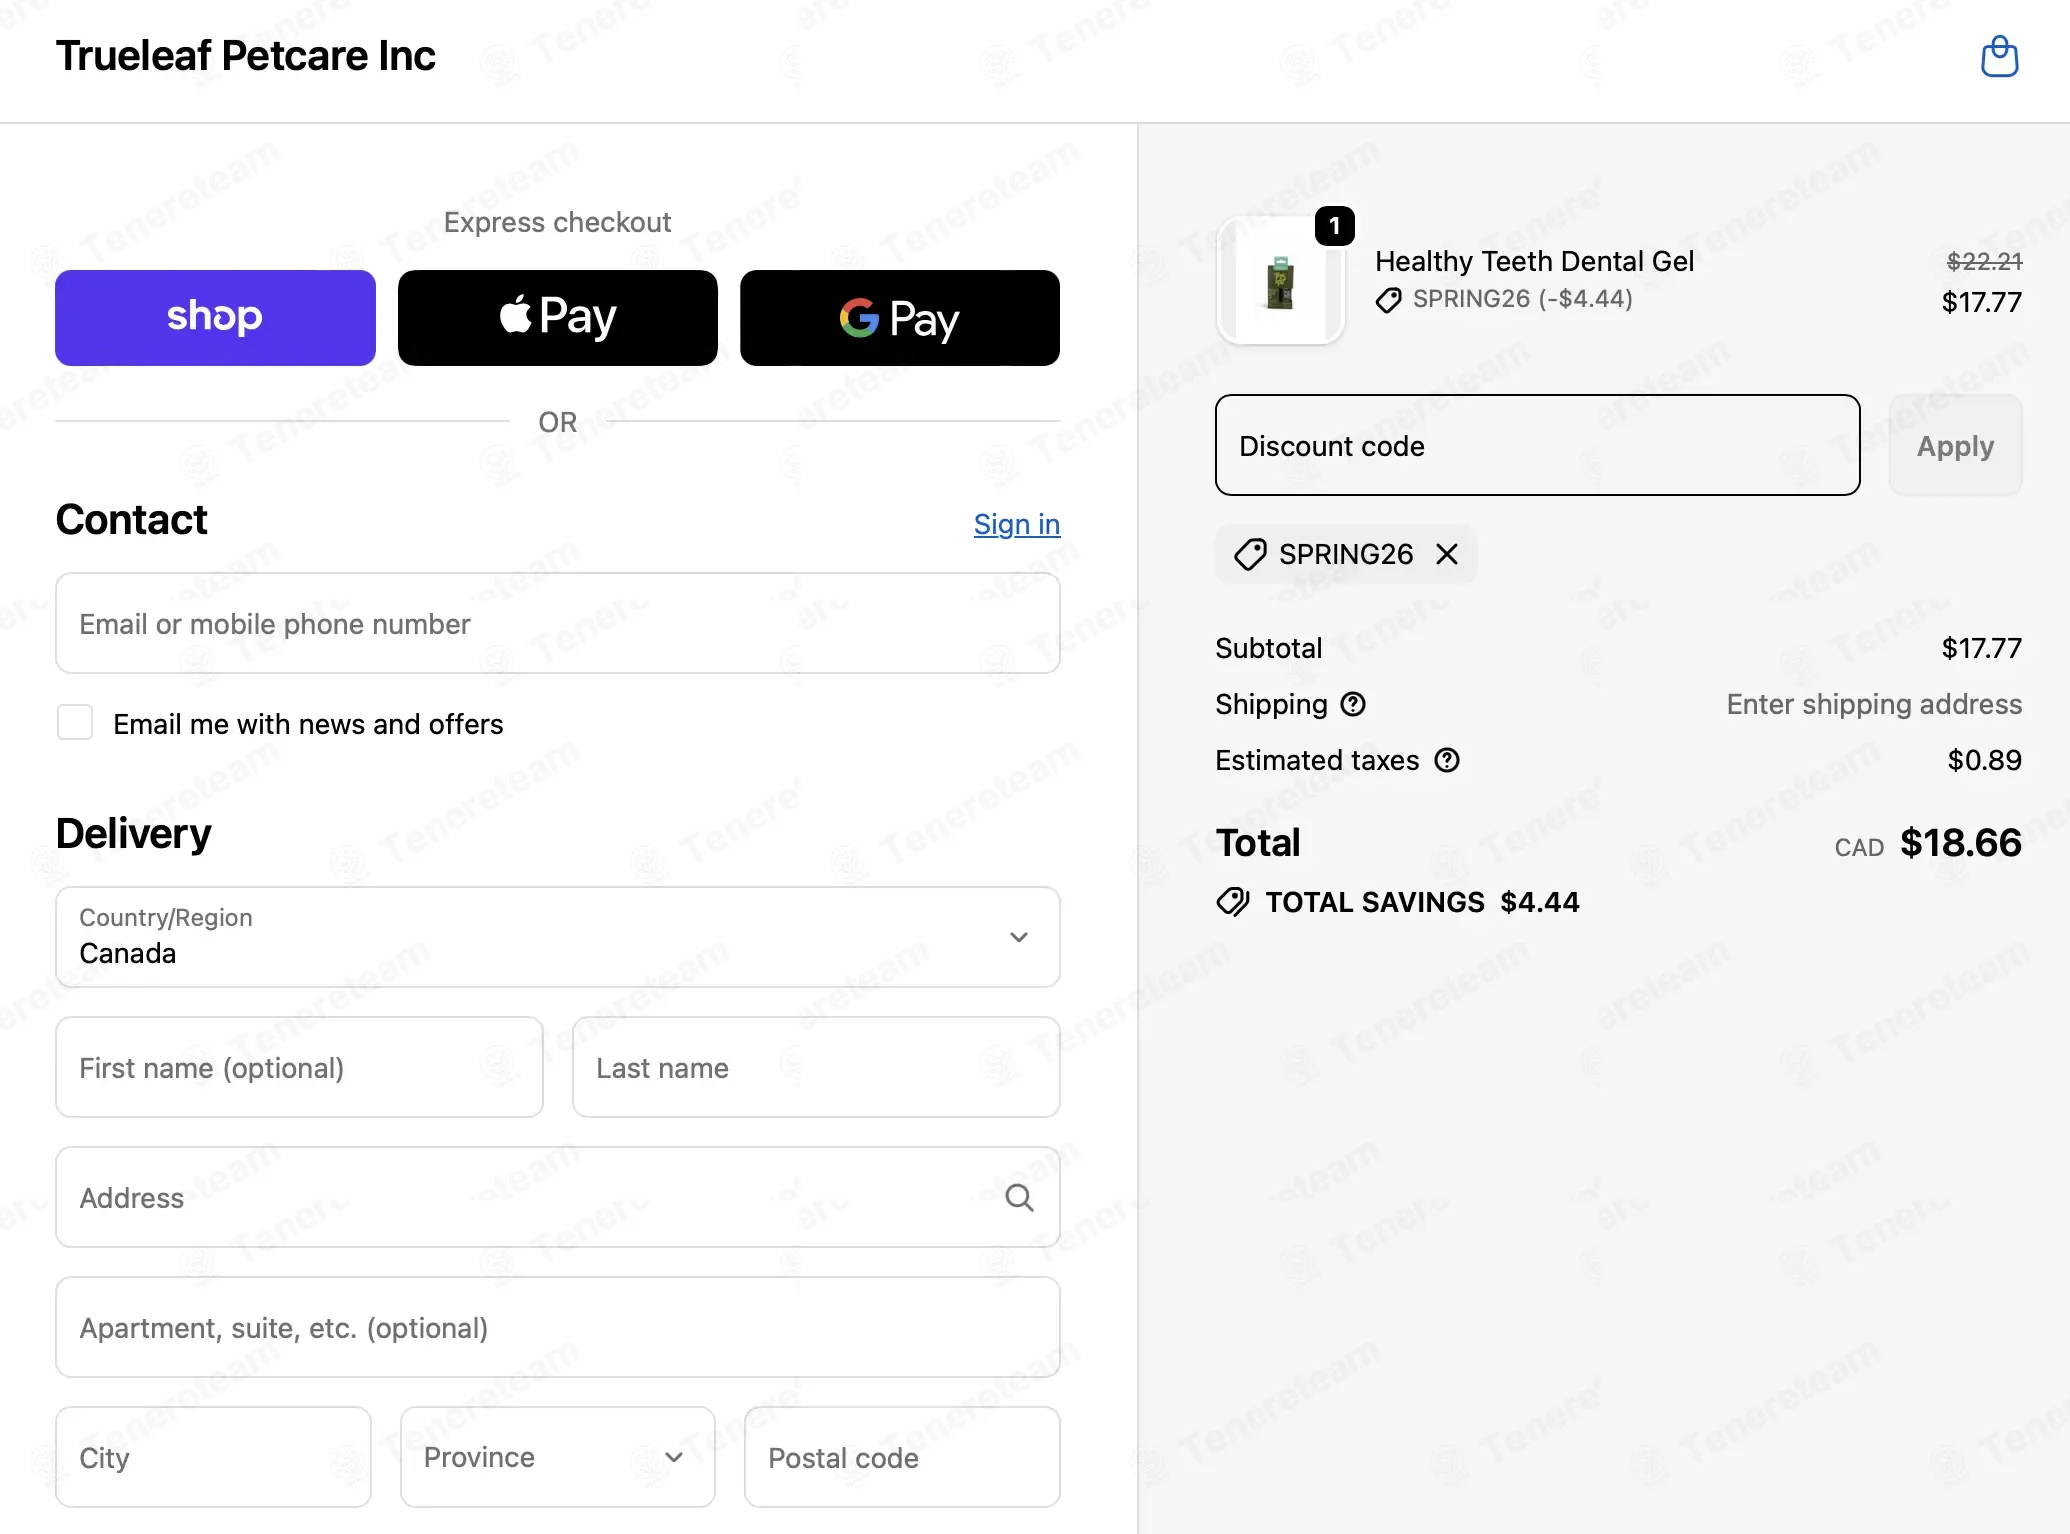Screen dimensions: 2070x1534
Task: Remove the SPRING26 discount code
Action: [x=1447, y=554]
